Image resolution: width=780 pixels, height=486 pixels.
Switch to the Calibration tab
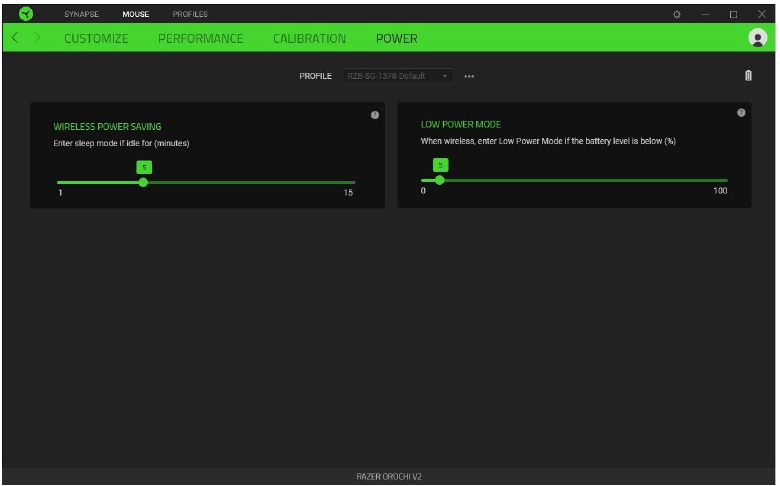pos(309,38)
